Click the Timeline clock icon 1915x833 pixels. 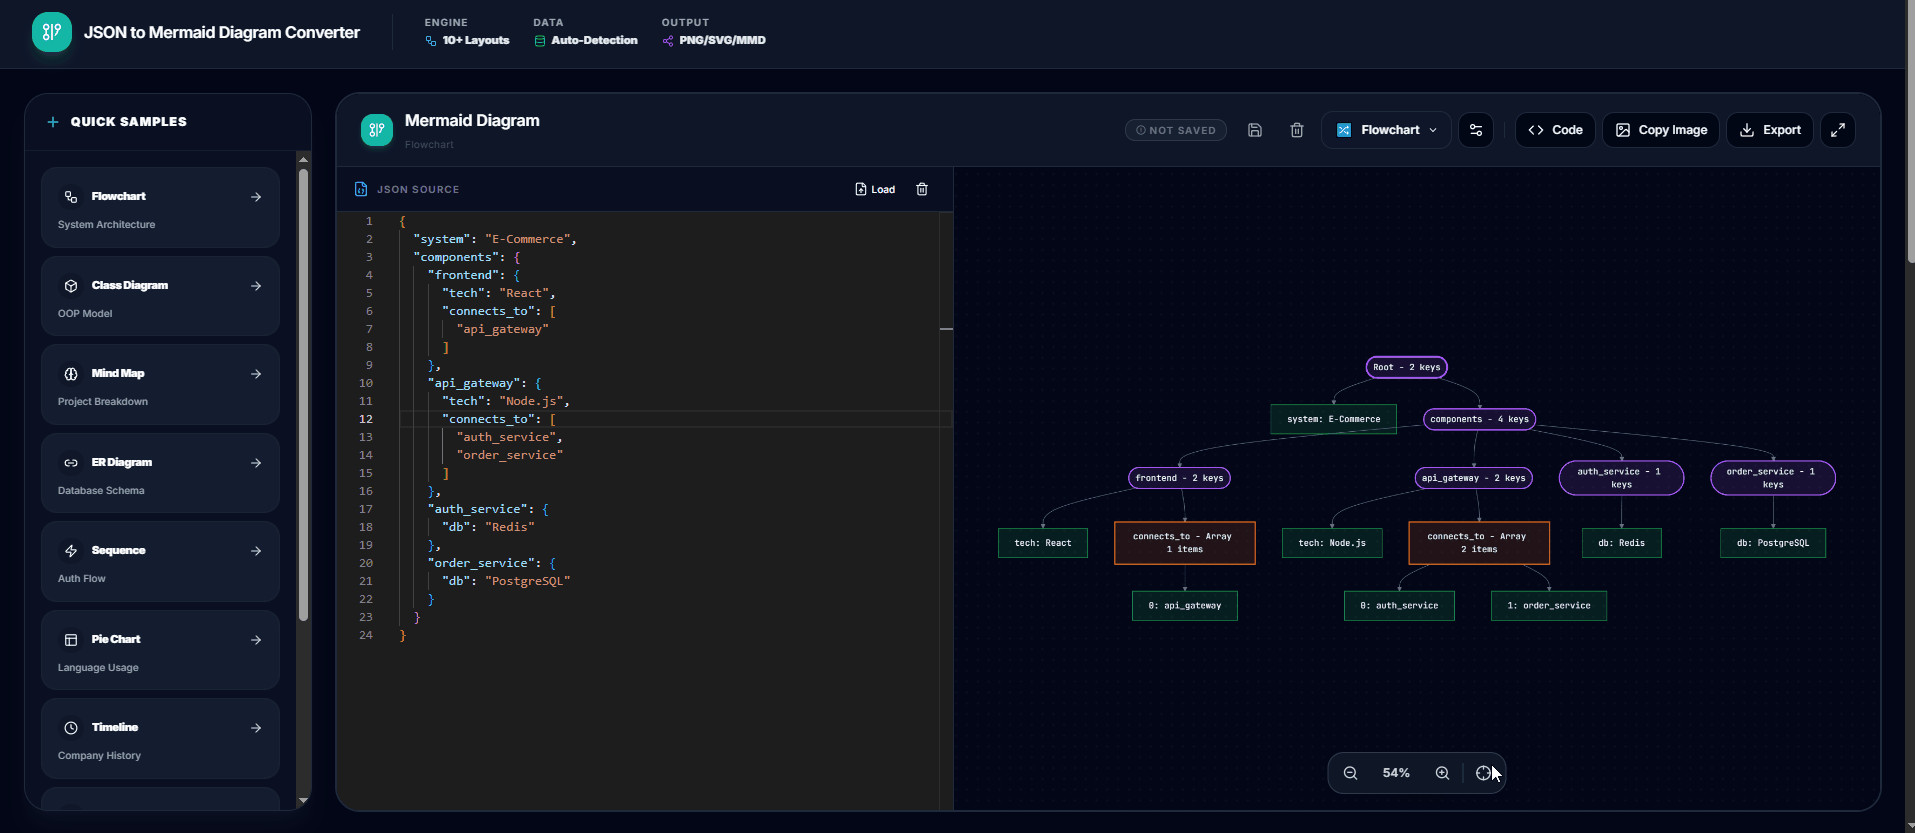71,728
